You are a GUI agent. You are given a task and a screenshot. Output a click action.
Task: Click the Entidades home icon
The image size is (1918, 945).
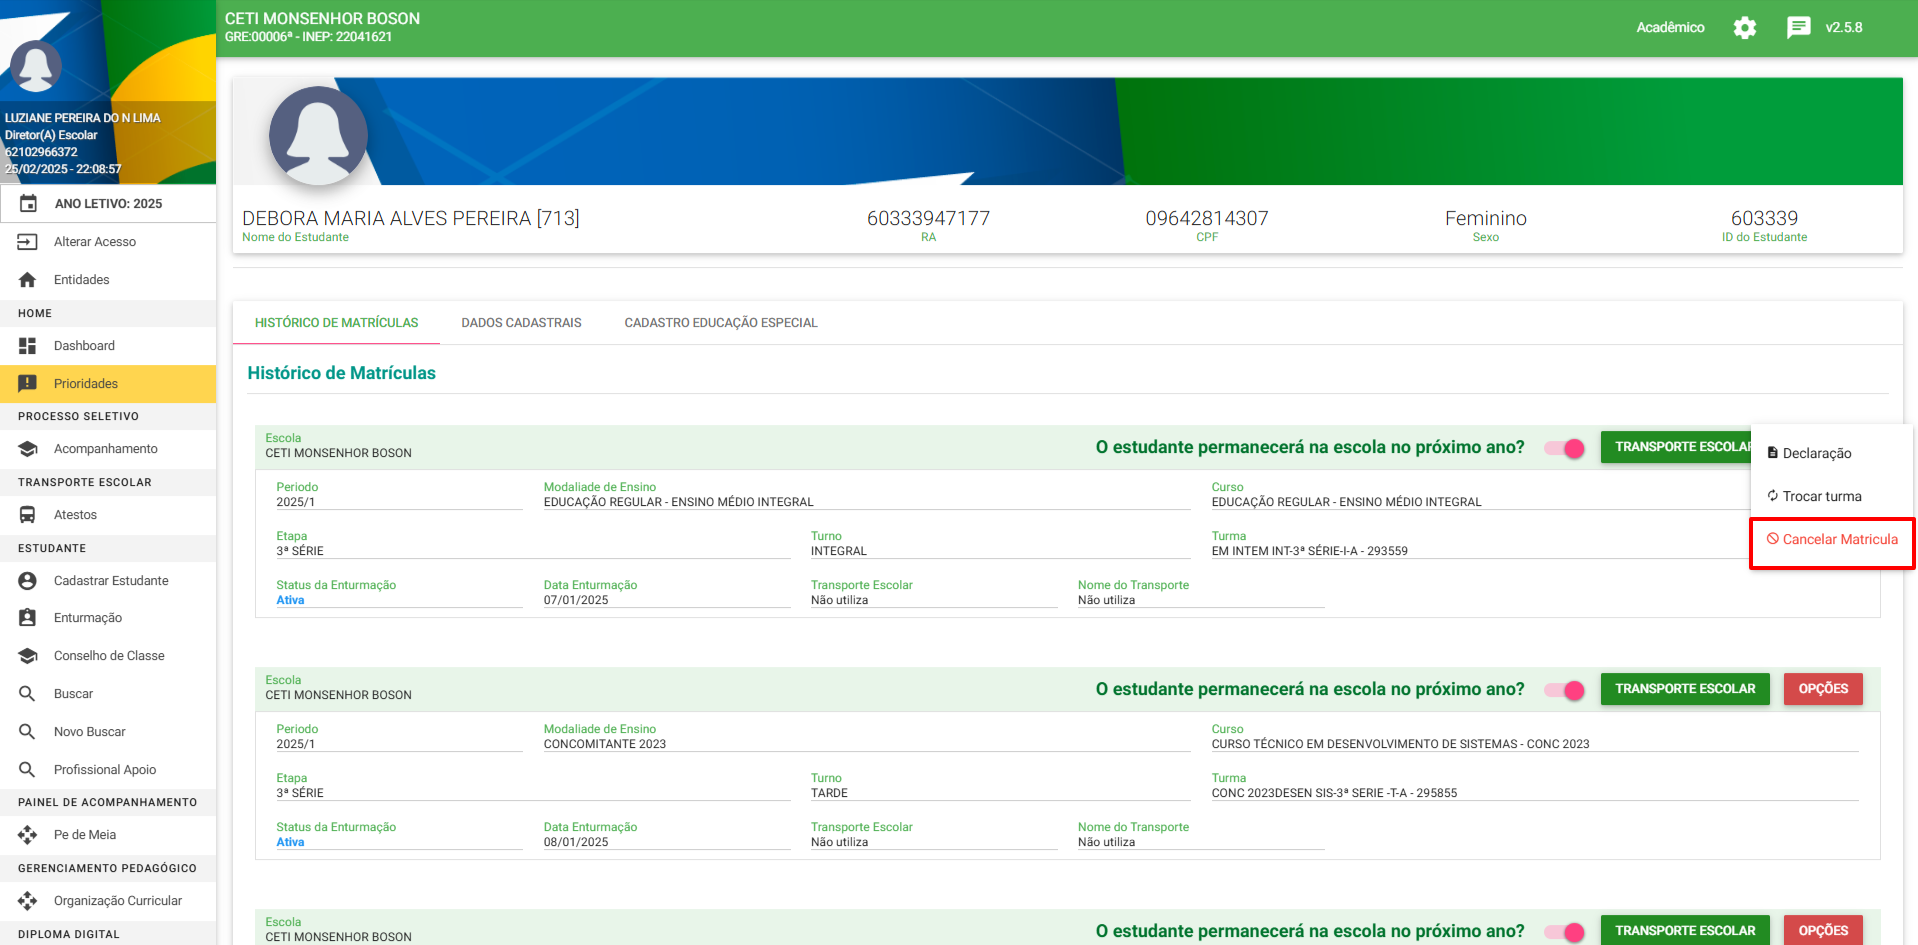coord(28,280)
